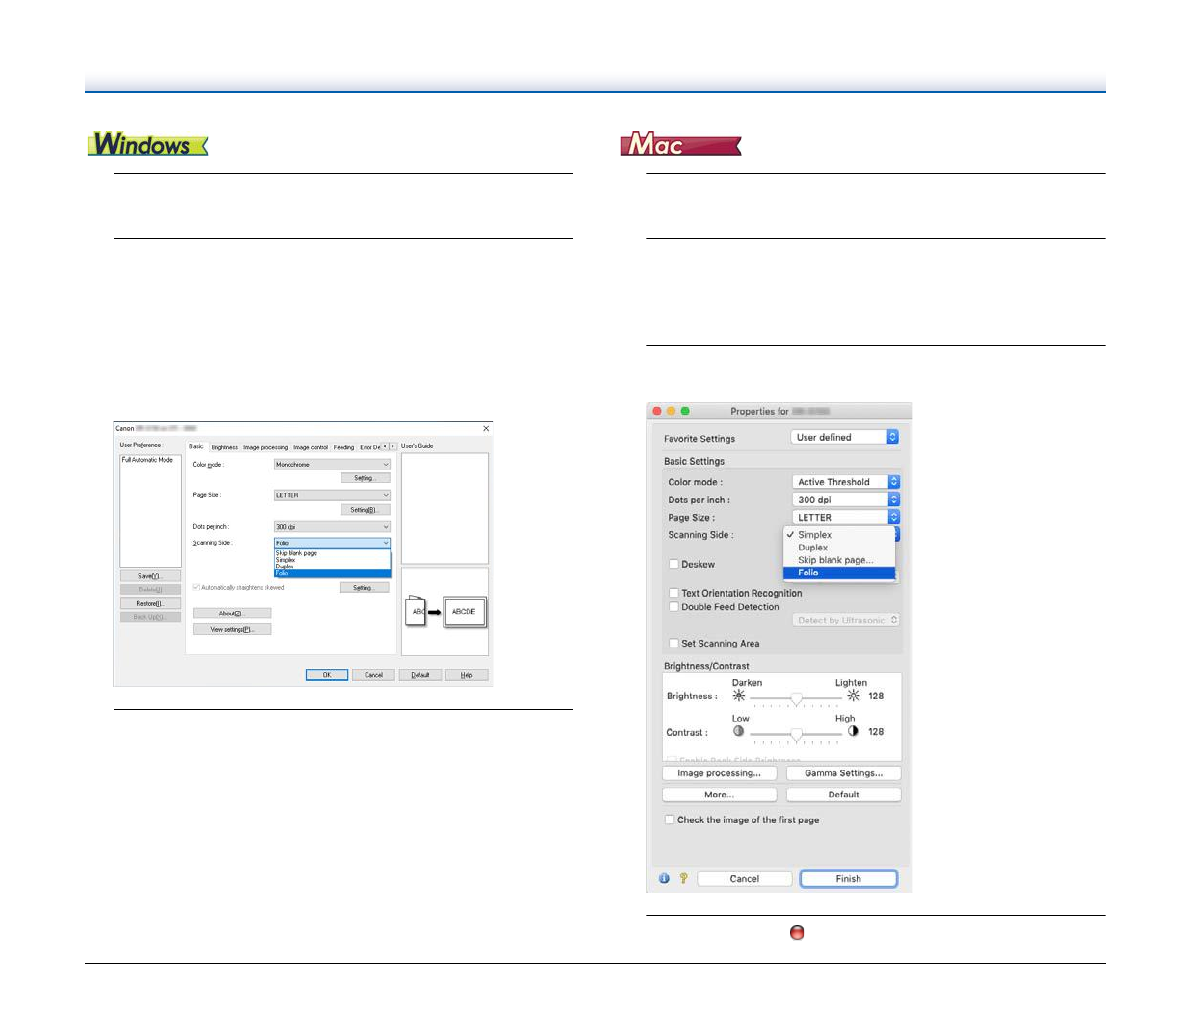Adjust the Brightness slider handle
1190x1020 pixels.
[x=796, y=697]
